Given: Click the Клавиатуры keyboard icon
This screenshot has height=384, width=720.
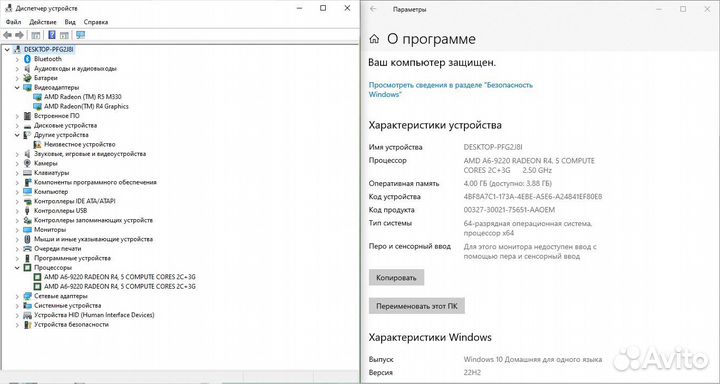Looking at the screenshot, I should tap(27, 173).
